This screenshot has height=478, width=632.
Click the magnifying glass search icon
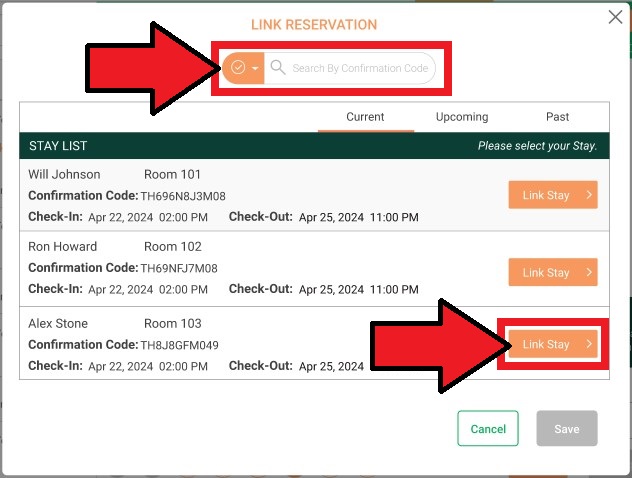tap(278, 67)
